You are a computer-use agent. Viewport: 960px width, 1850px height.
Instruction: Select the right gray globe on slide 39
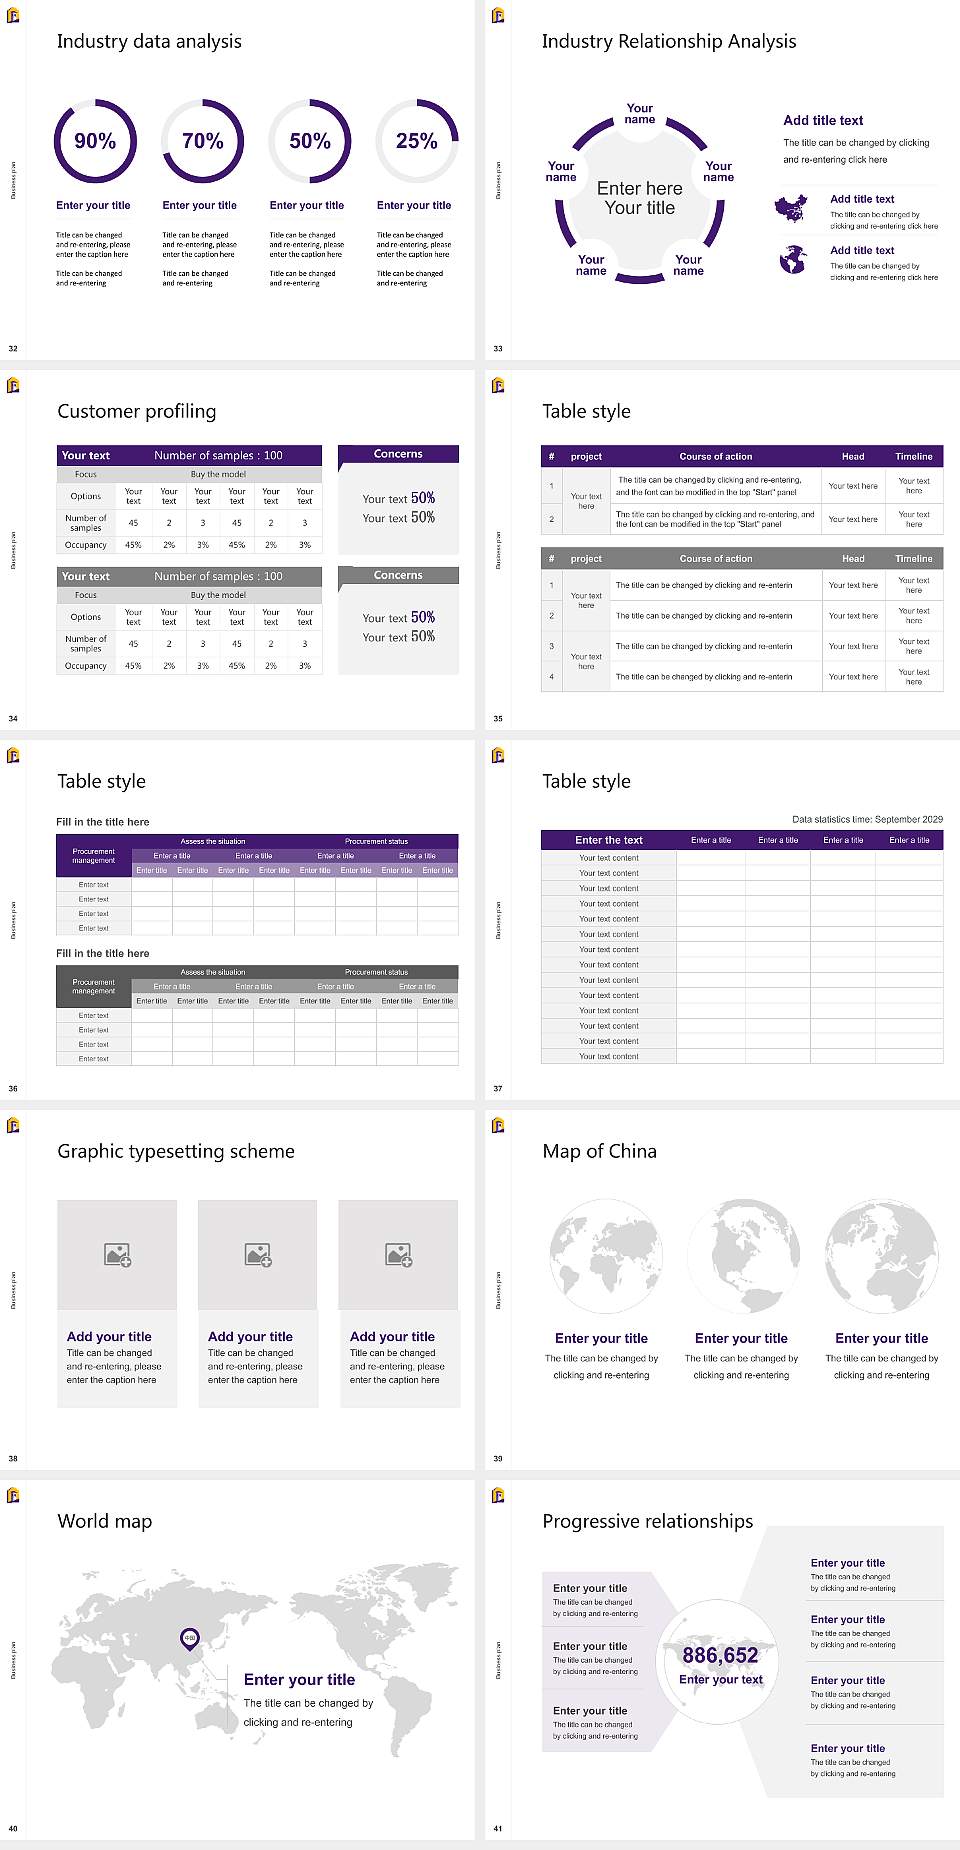click(882, 1257)
